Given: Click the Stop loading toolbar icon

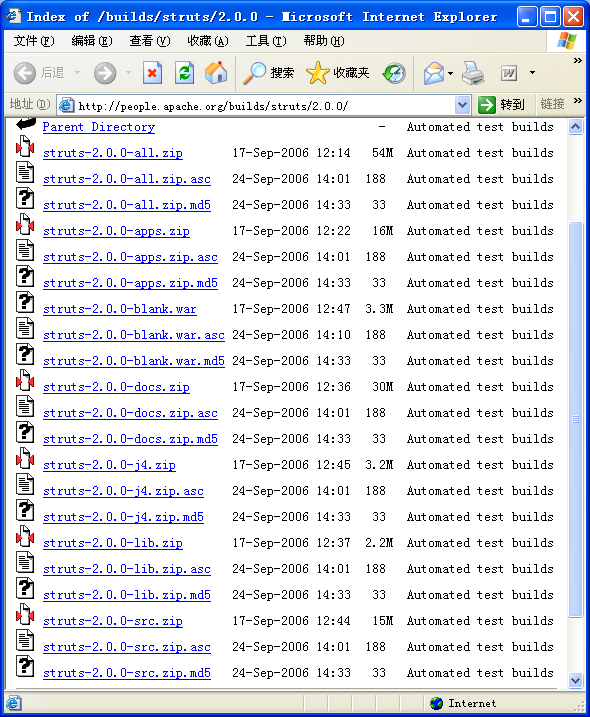Looking at the screenshot, I should [x=152, y=73].
